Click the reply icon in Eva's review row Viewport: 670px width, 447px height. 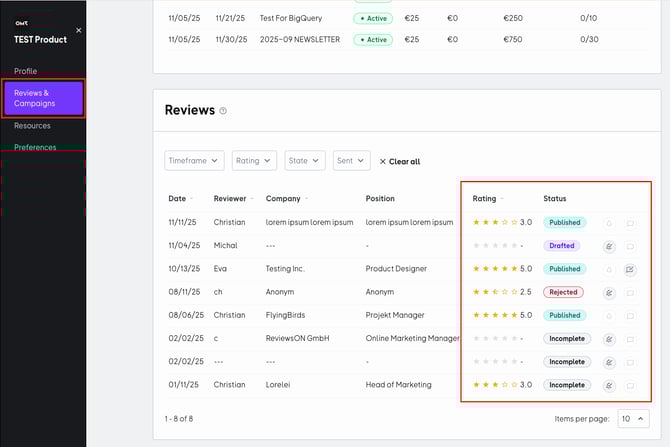[x=630, y=269]
